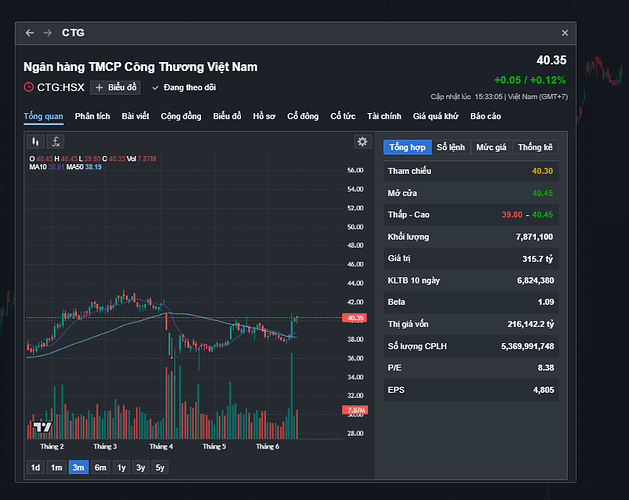This screenshot has height=500, width=629.
Task: Click the Mở cửa row
Action: [x=471, y=193]
